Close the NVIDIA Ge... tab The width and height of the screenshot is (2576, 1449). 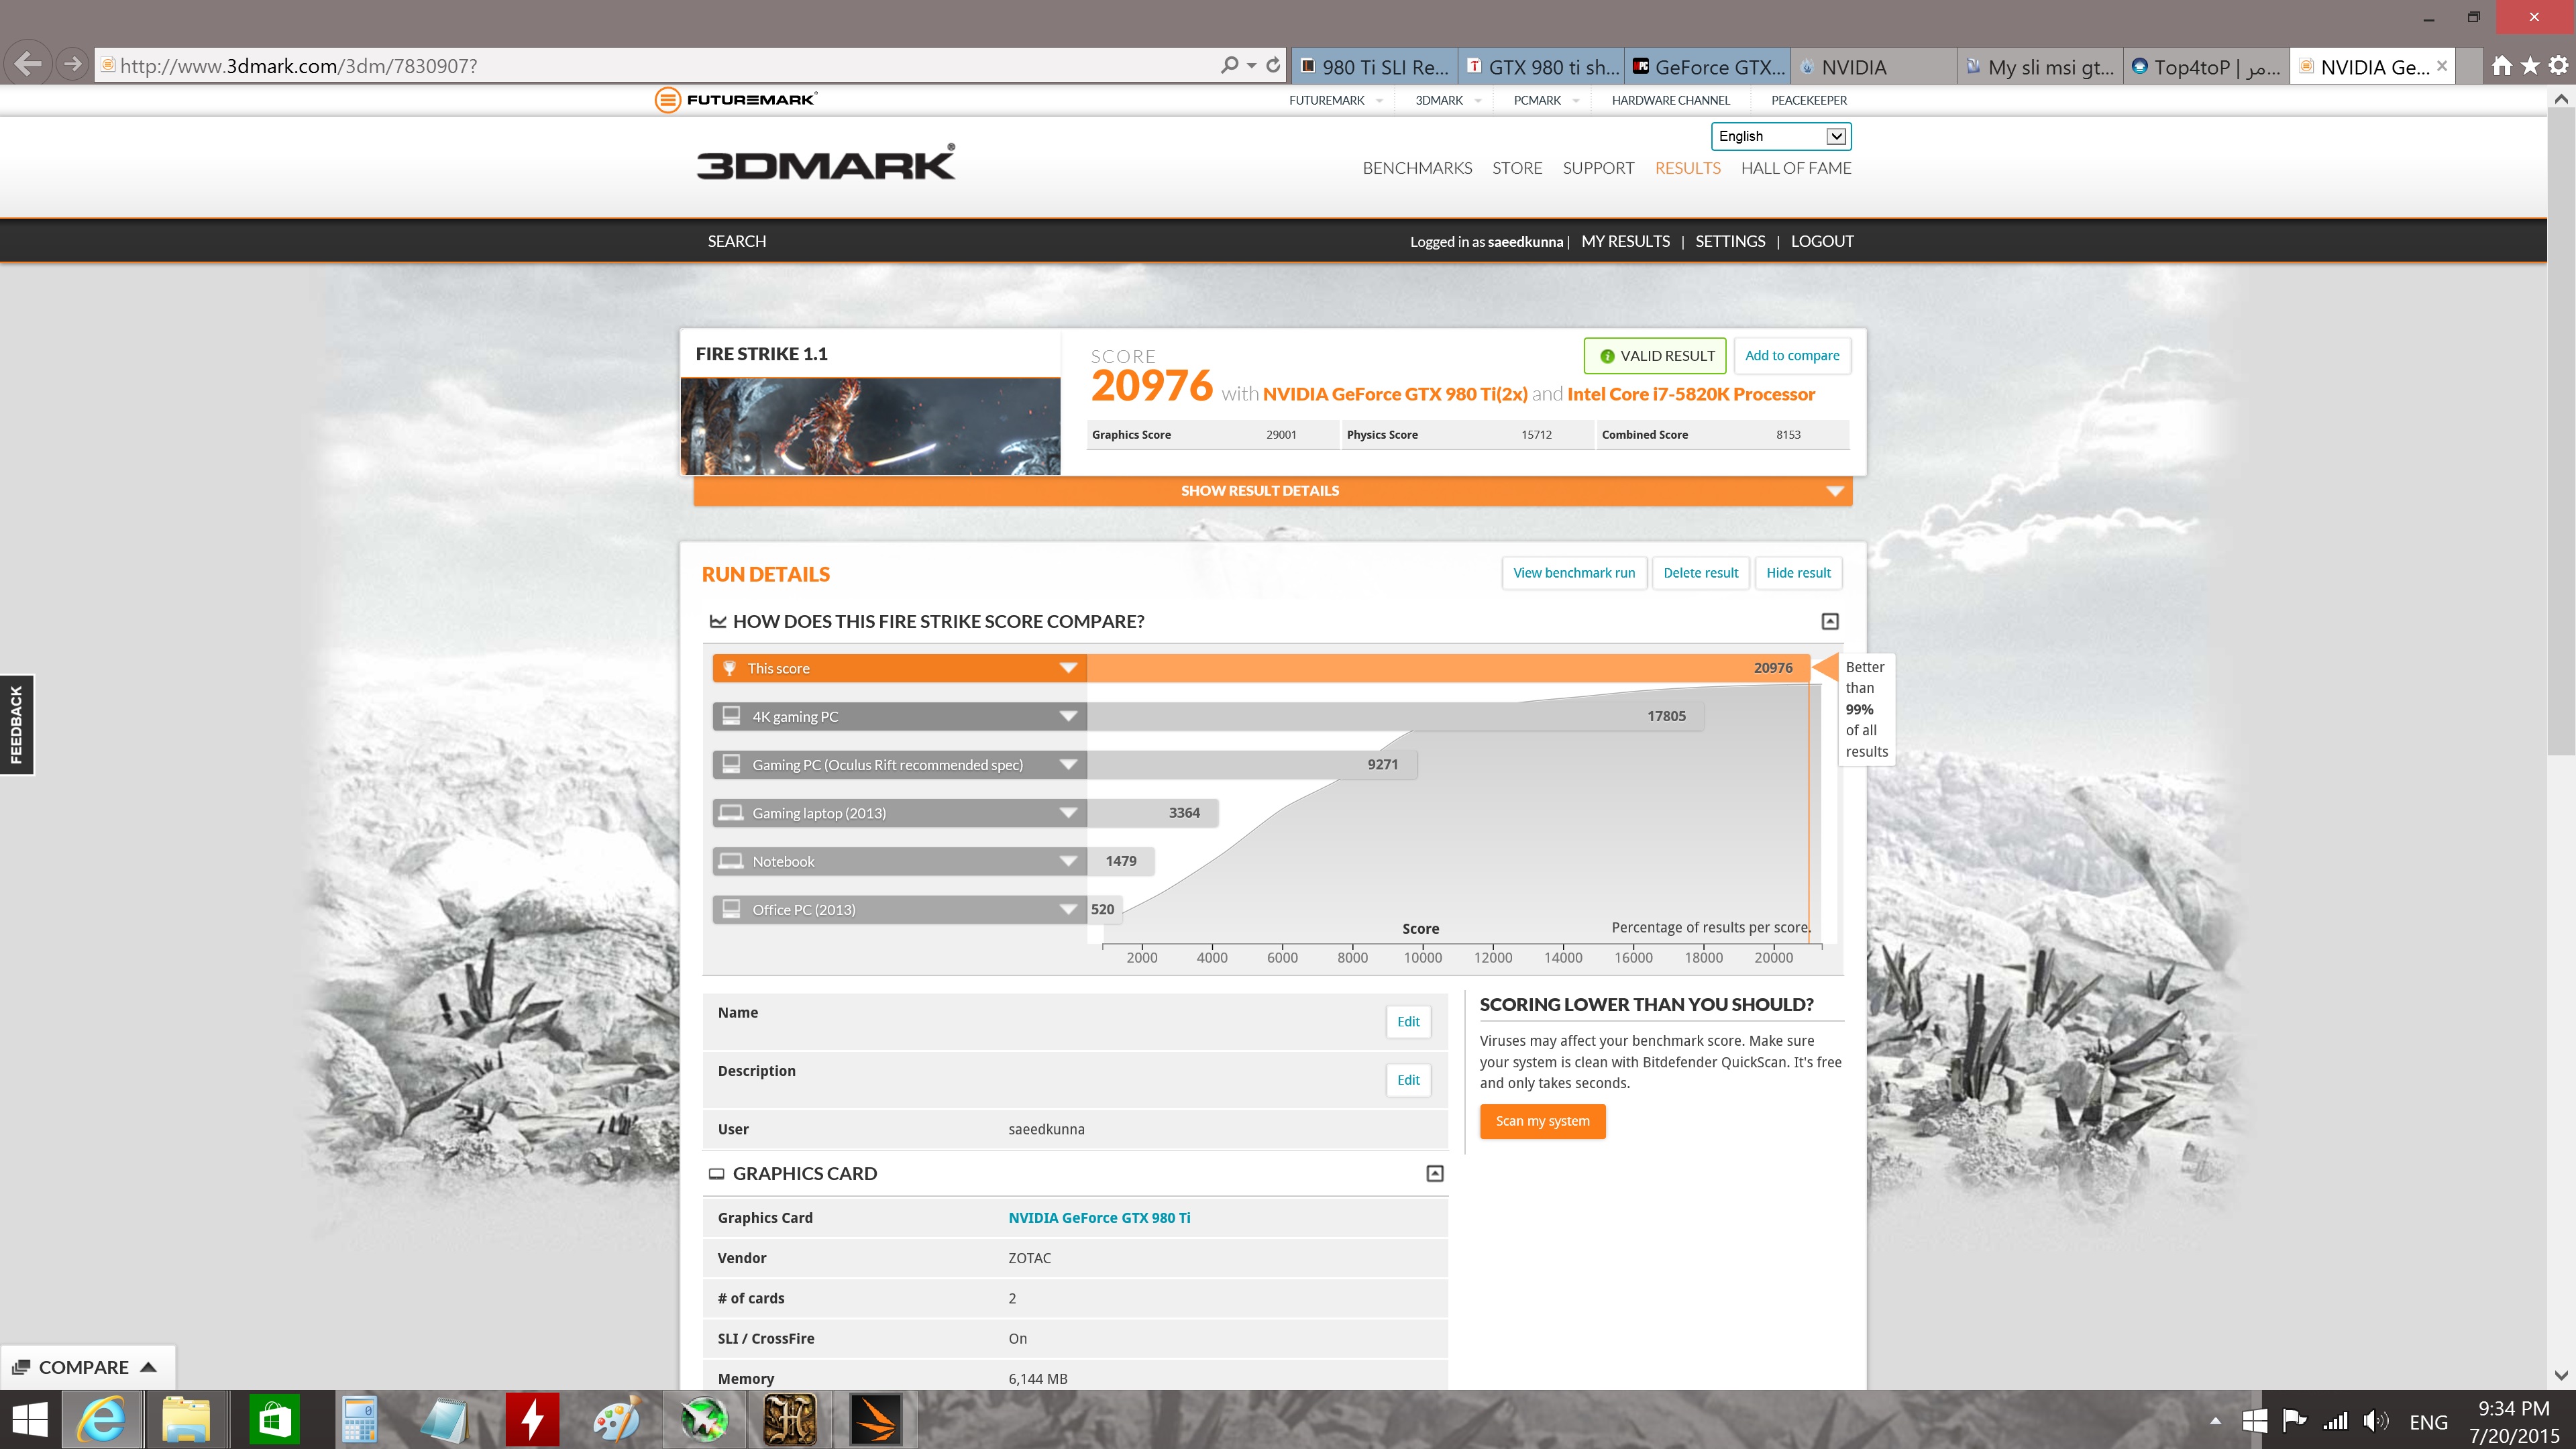coord(2442,66)
